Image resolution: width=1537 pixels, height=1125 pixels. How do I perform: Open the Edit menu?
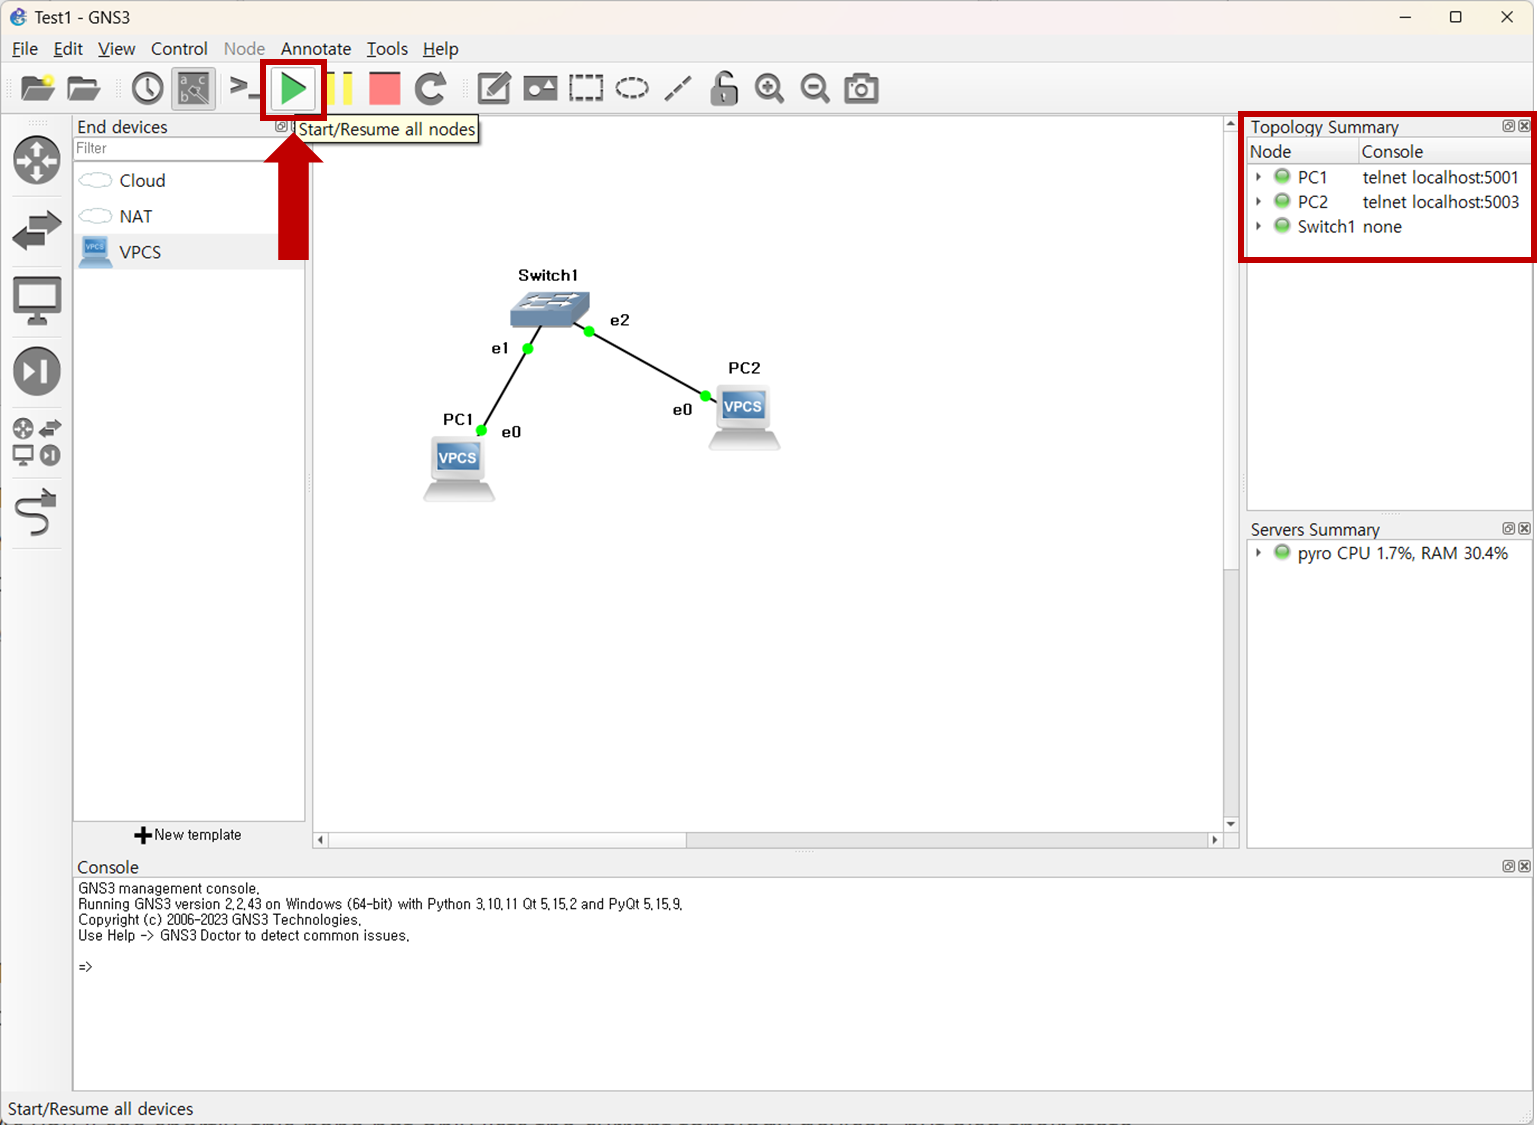[68, 48]
